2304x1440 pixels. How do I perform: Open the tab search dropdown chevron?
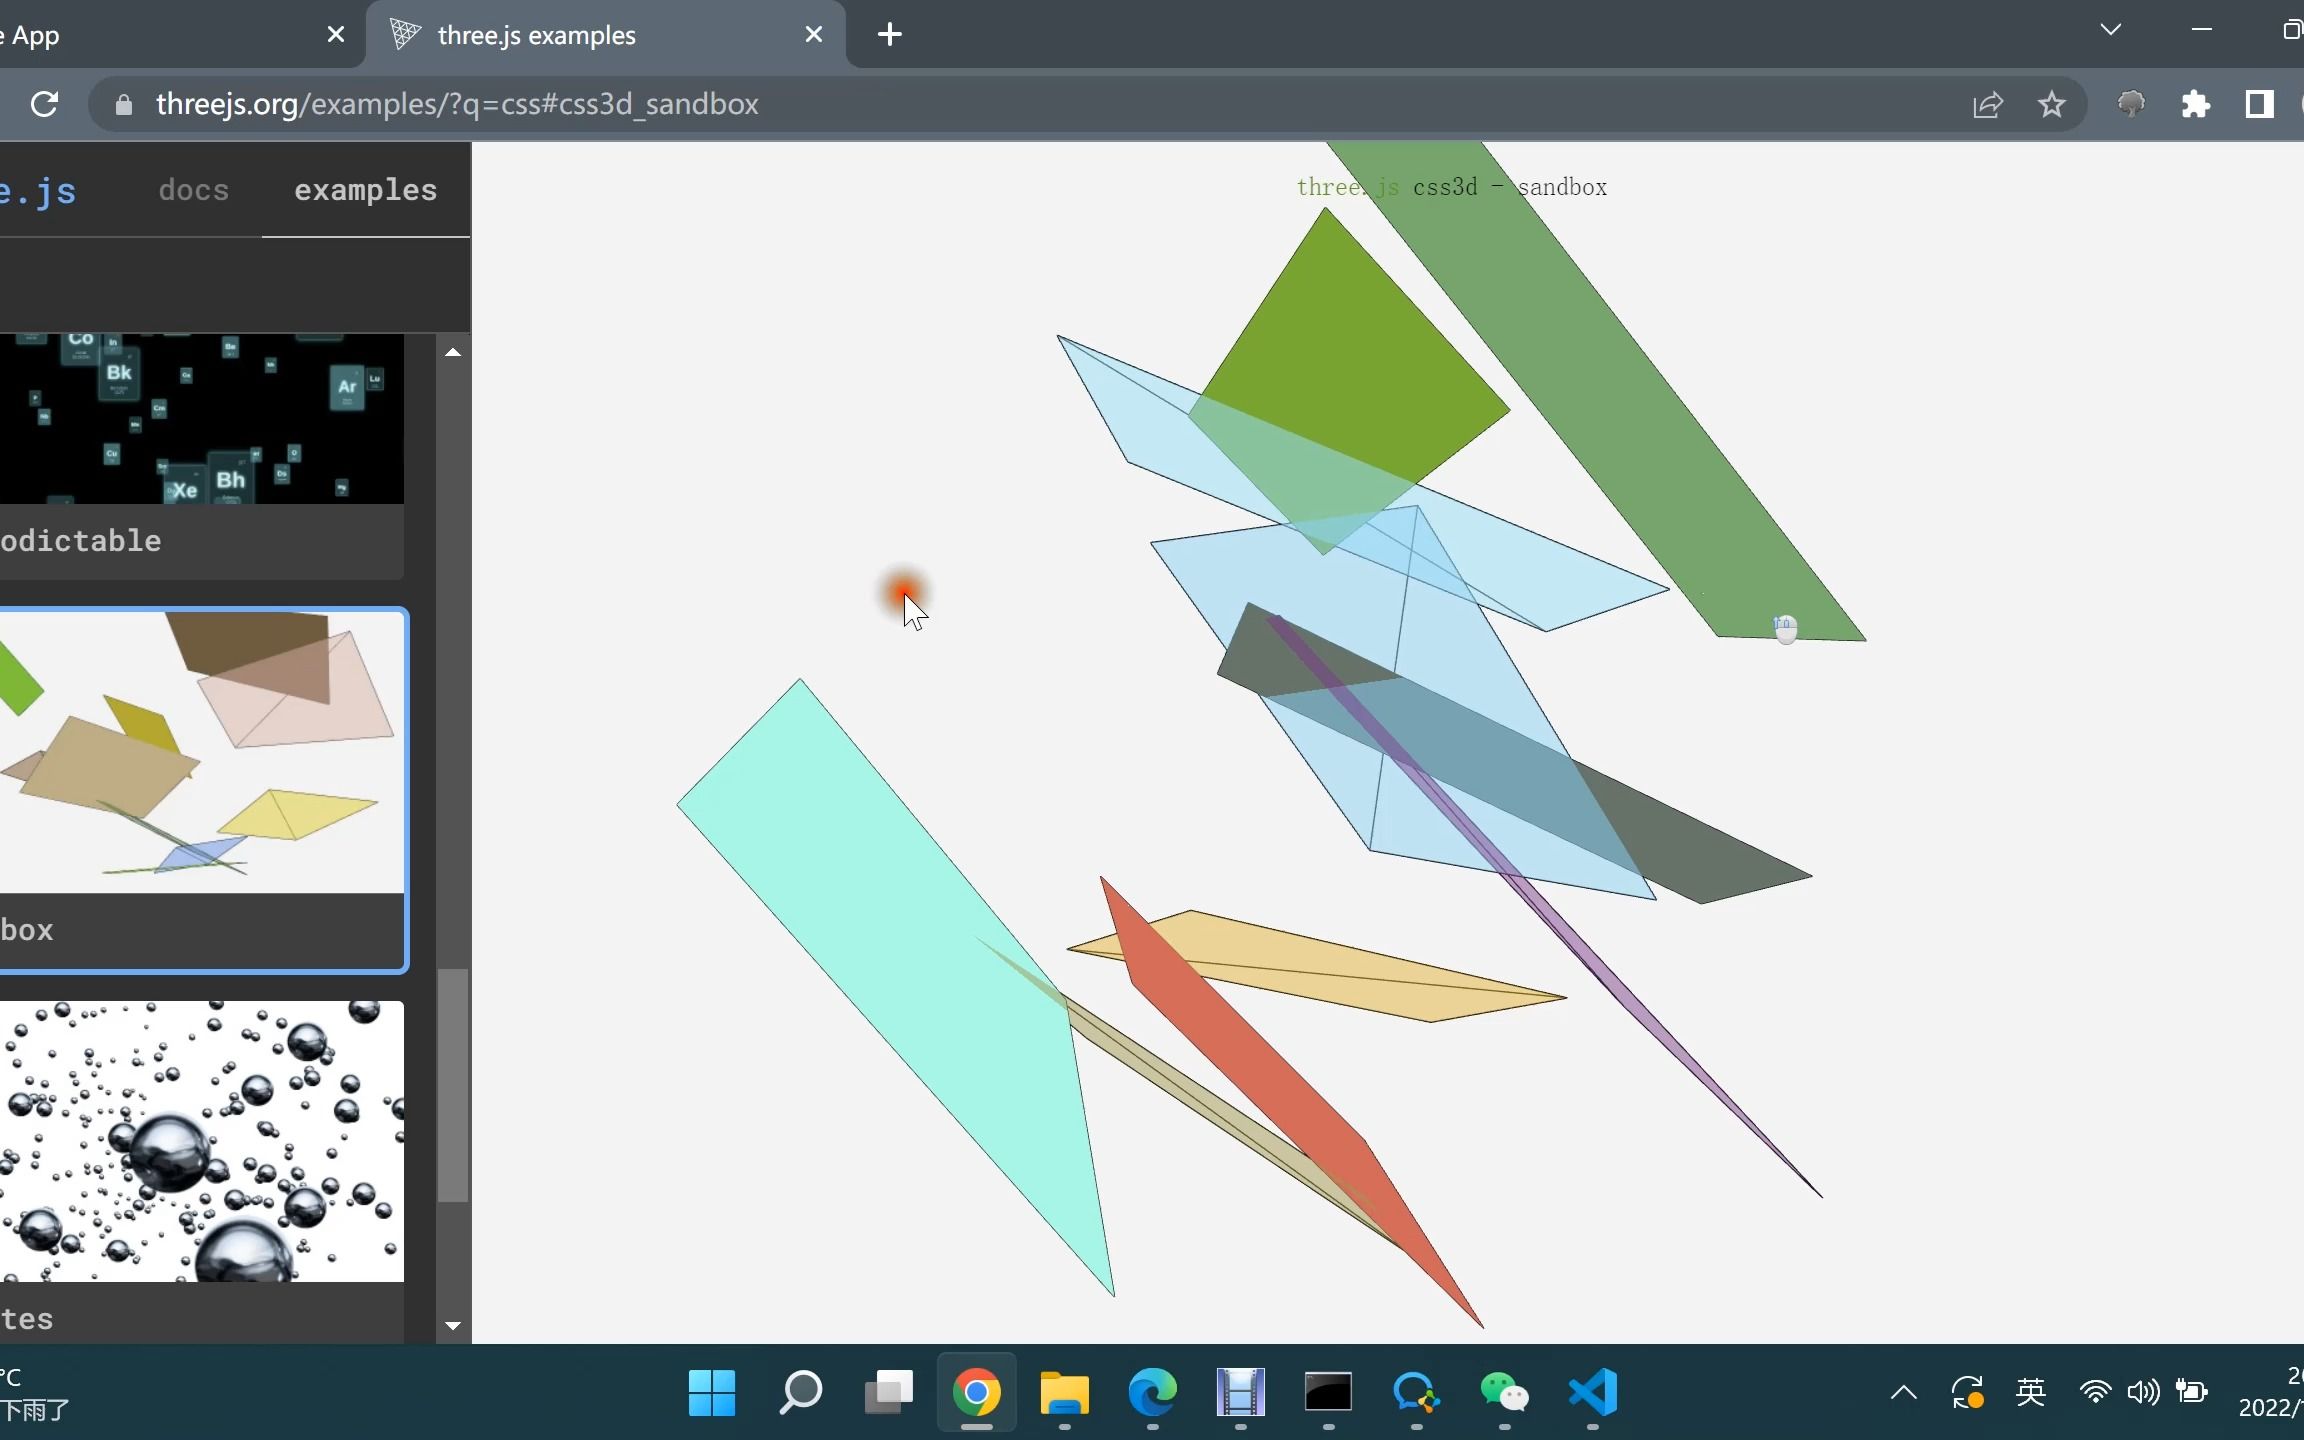click(2111, 30)
